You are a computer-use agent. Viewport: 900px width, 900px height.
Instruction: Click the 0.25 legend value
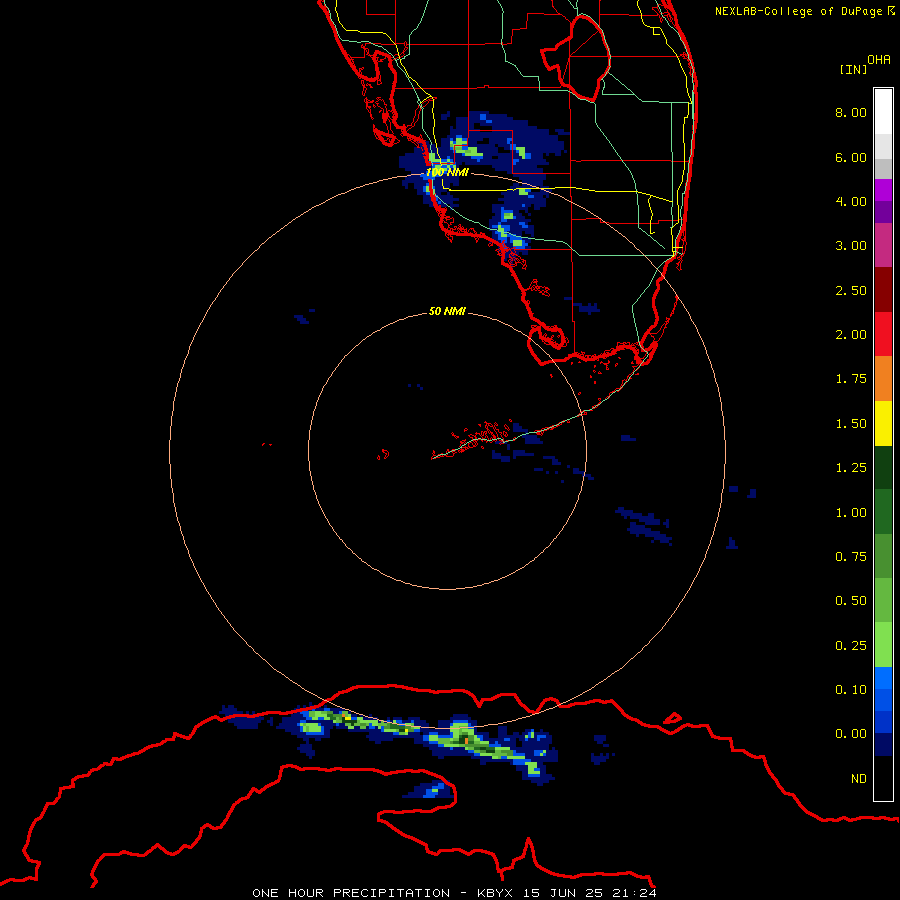coord(851,646)
